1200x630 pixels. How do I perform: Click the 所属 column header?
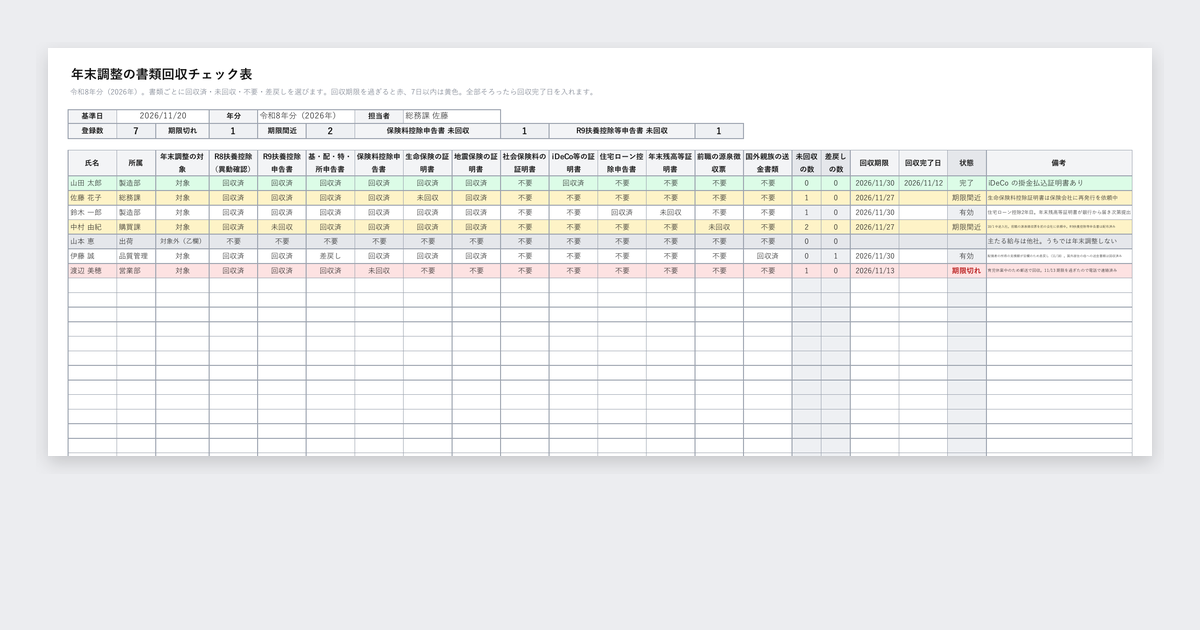(136, 162)
